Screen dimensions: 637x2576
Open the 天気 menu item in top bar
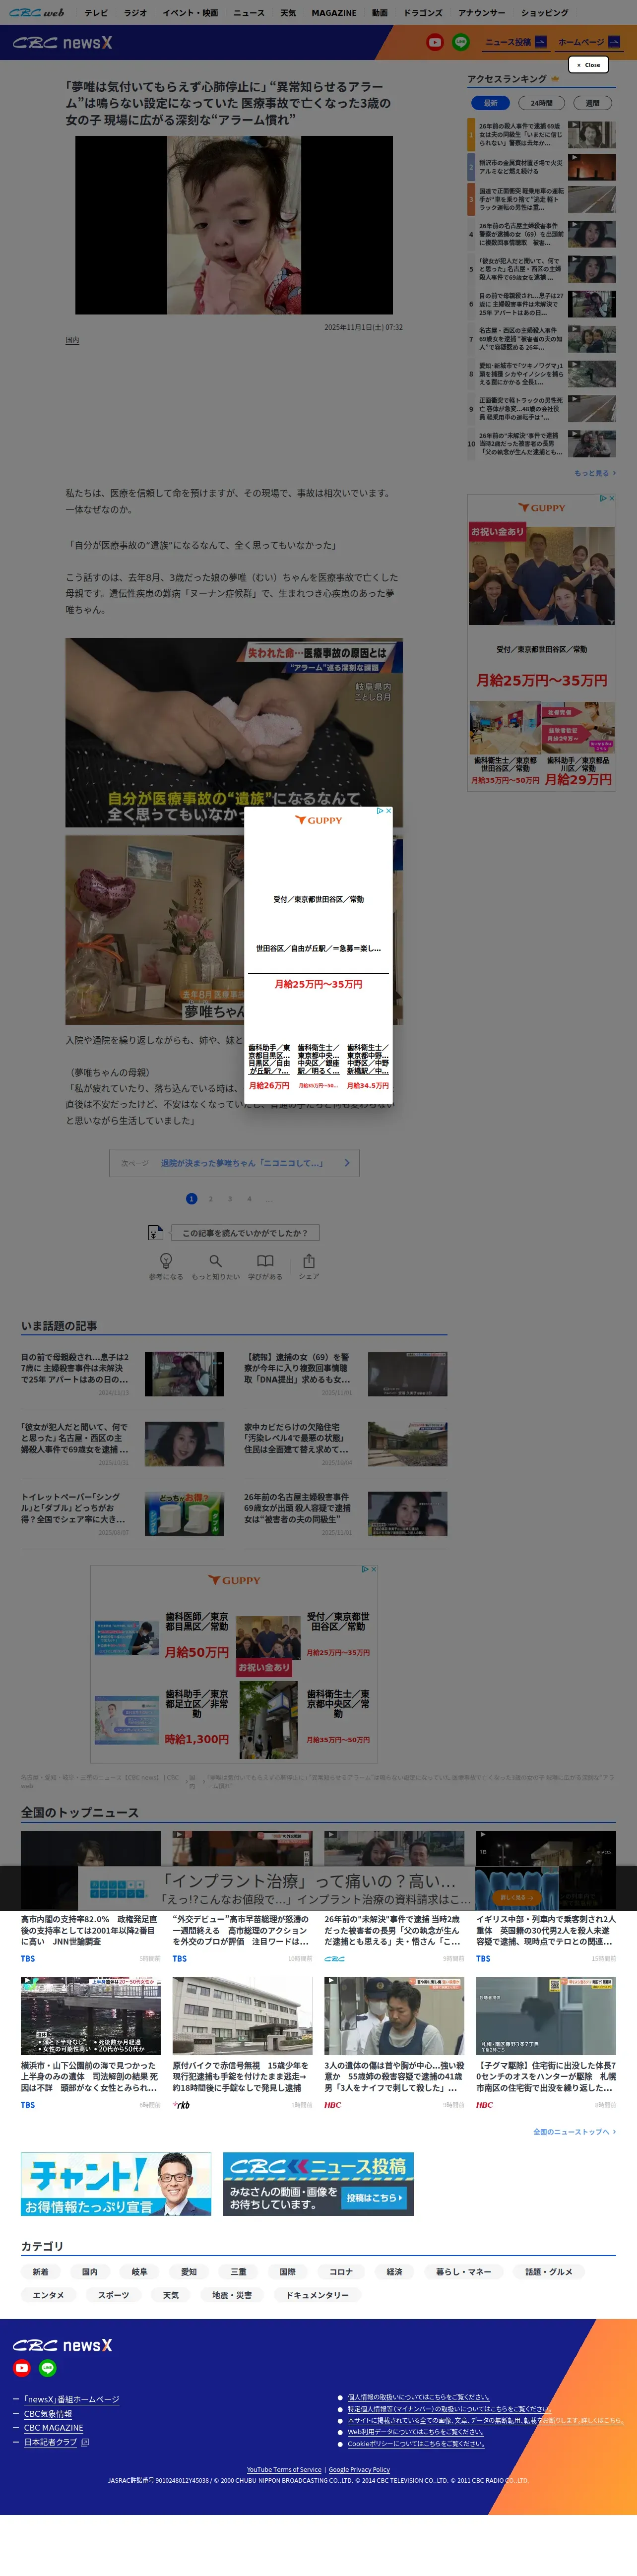[x=288, y=13]
